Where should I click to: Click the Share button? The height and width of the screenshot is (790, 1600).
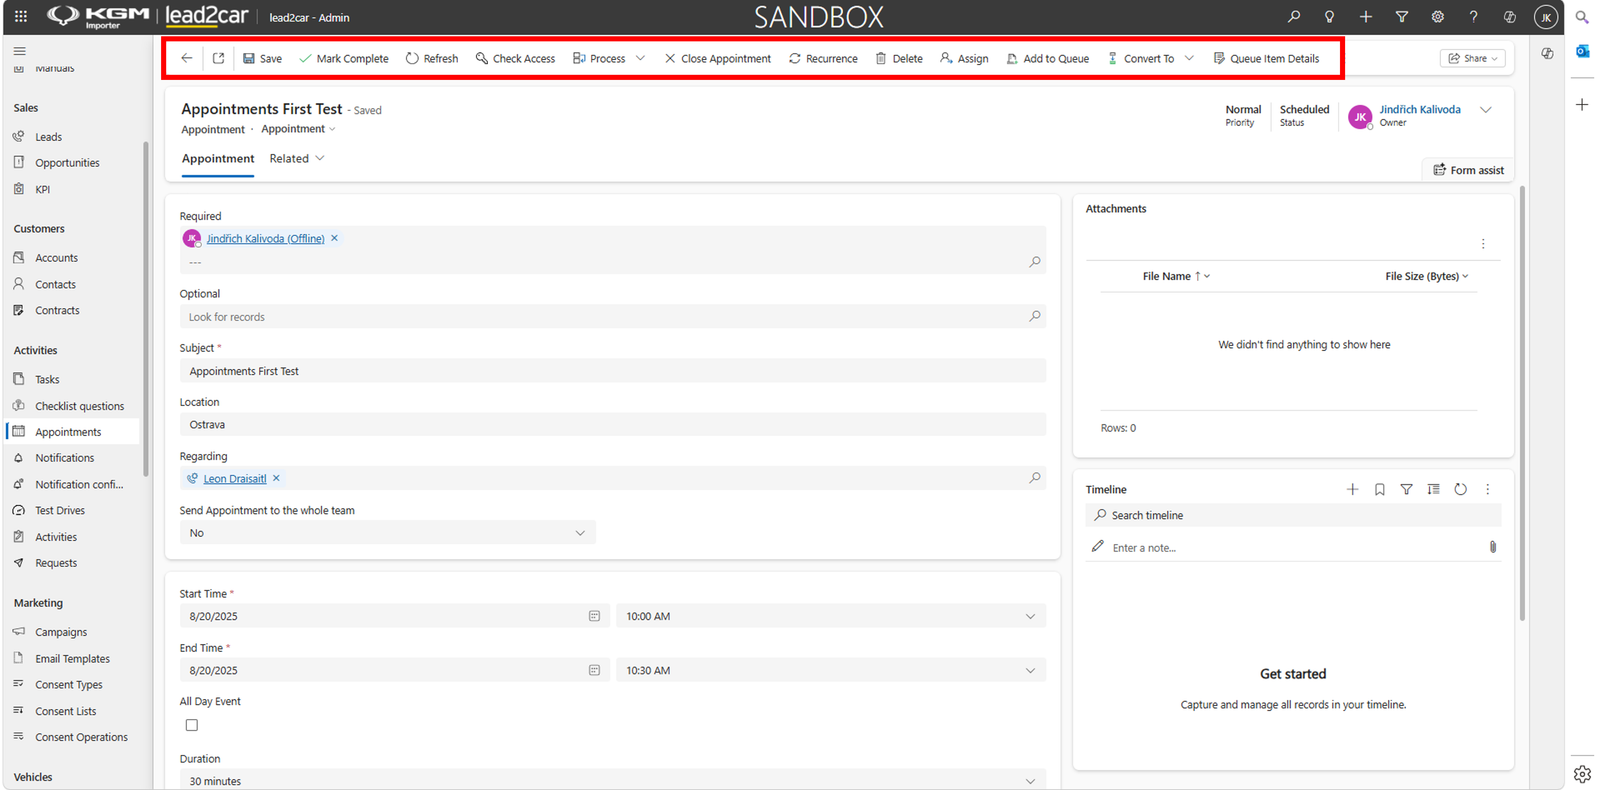1473,58
